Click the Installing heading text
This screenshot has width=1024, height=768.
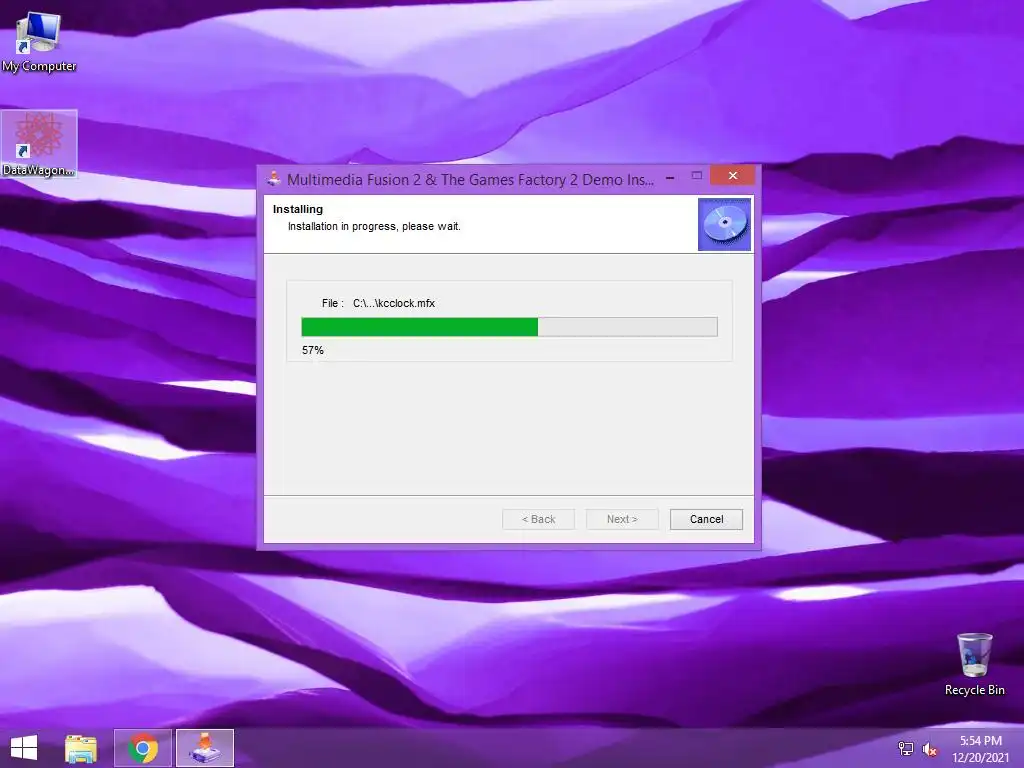coord(298,209)
